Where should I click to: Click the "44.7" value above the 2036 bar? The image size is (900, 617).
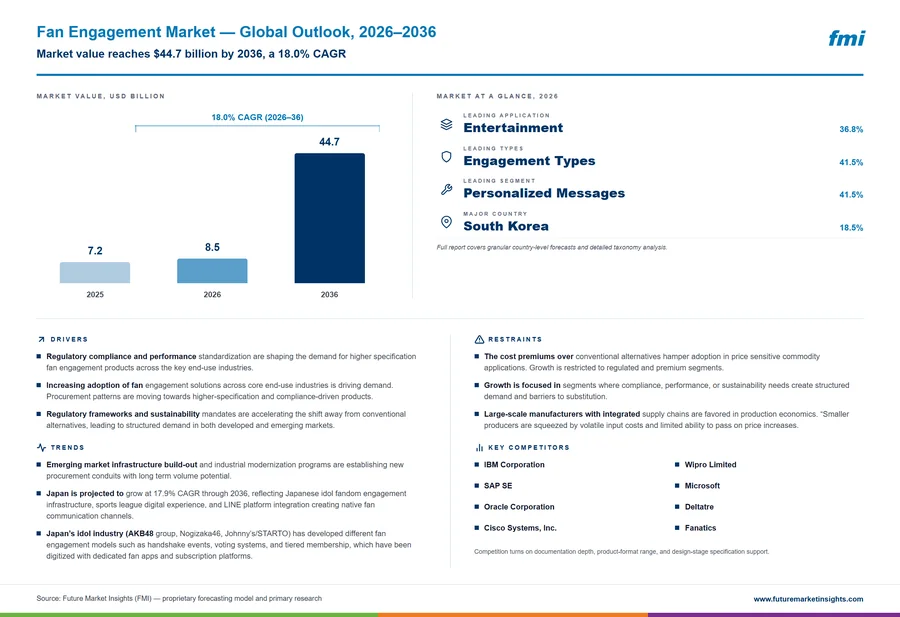pos(329,142)
